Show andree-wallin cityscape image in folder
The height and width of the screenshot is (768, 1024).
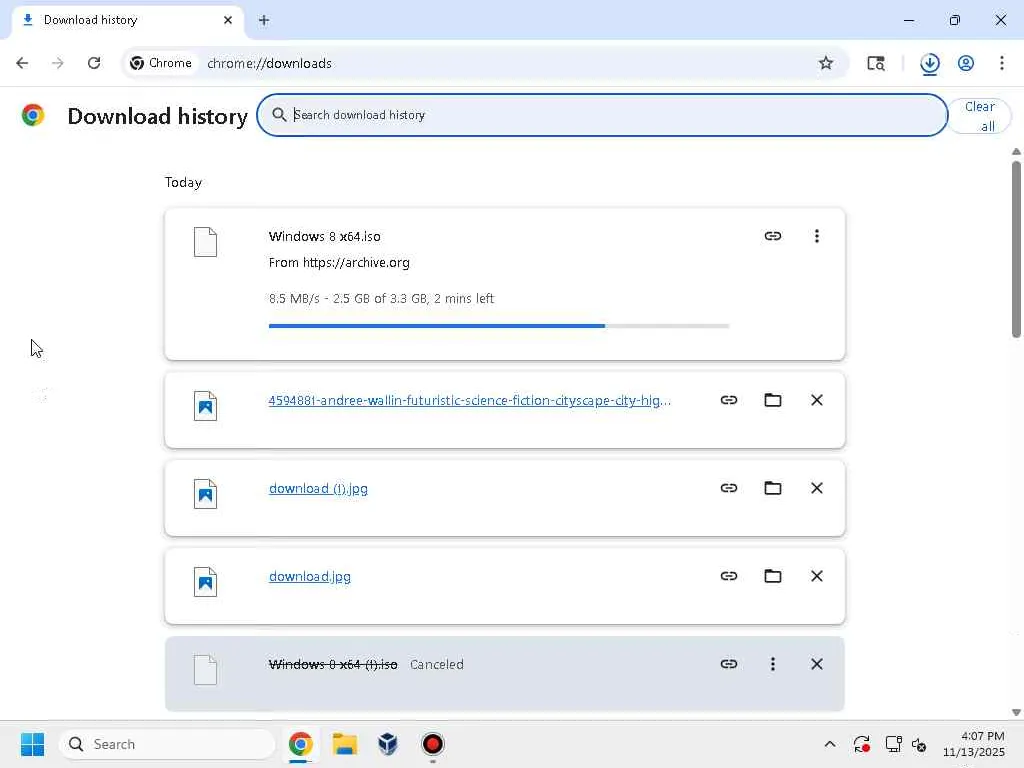pyautogui.click(x=773, y=400)
